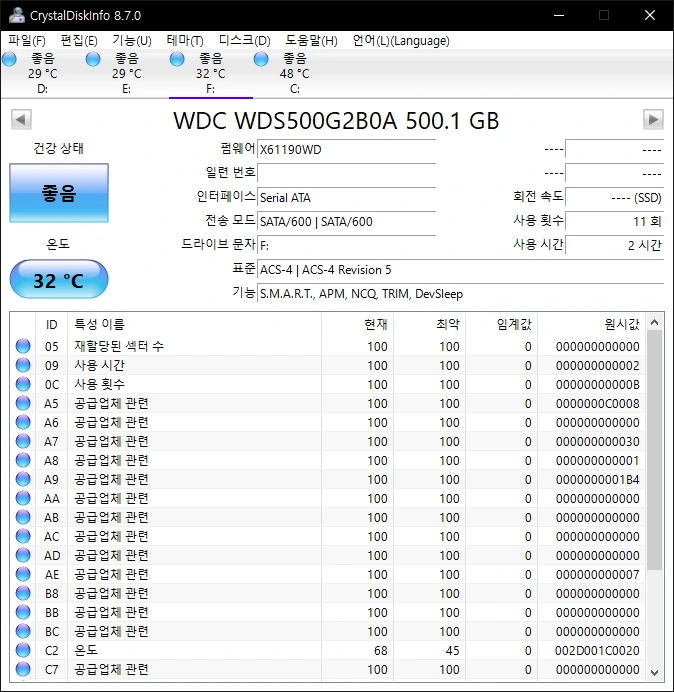Click the empty serial number field
The image size is (674, 692).
(x=346, y=173)
